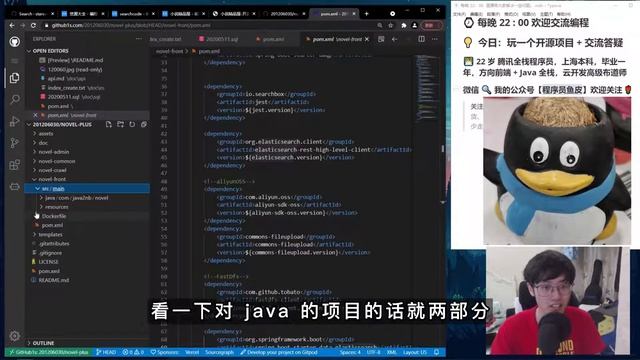Screen dimensions: 640x360
Task: Click the Sourcegraph status bar link
Action: (219, 352)
